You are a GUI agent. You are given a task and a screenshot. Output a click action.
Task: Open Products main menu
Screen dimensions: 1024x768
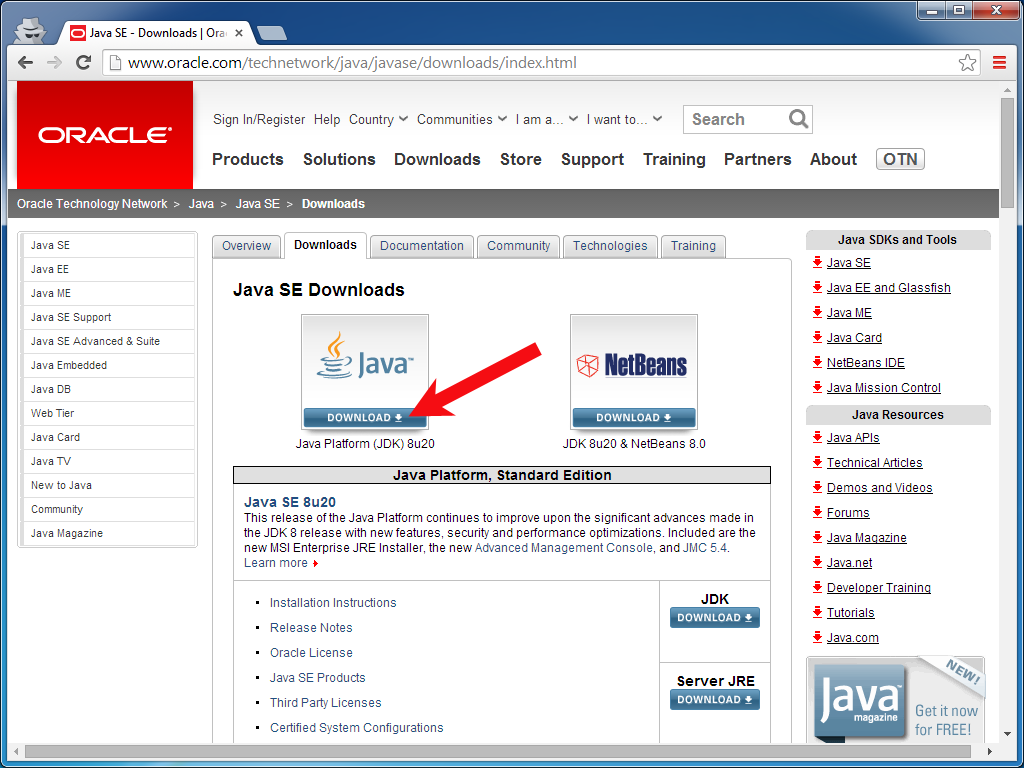248,159
